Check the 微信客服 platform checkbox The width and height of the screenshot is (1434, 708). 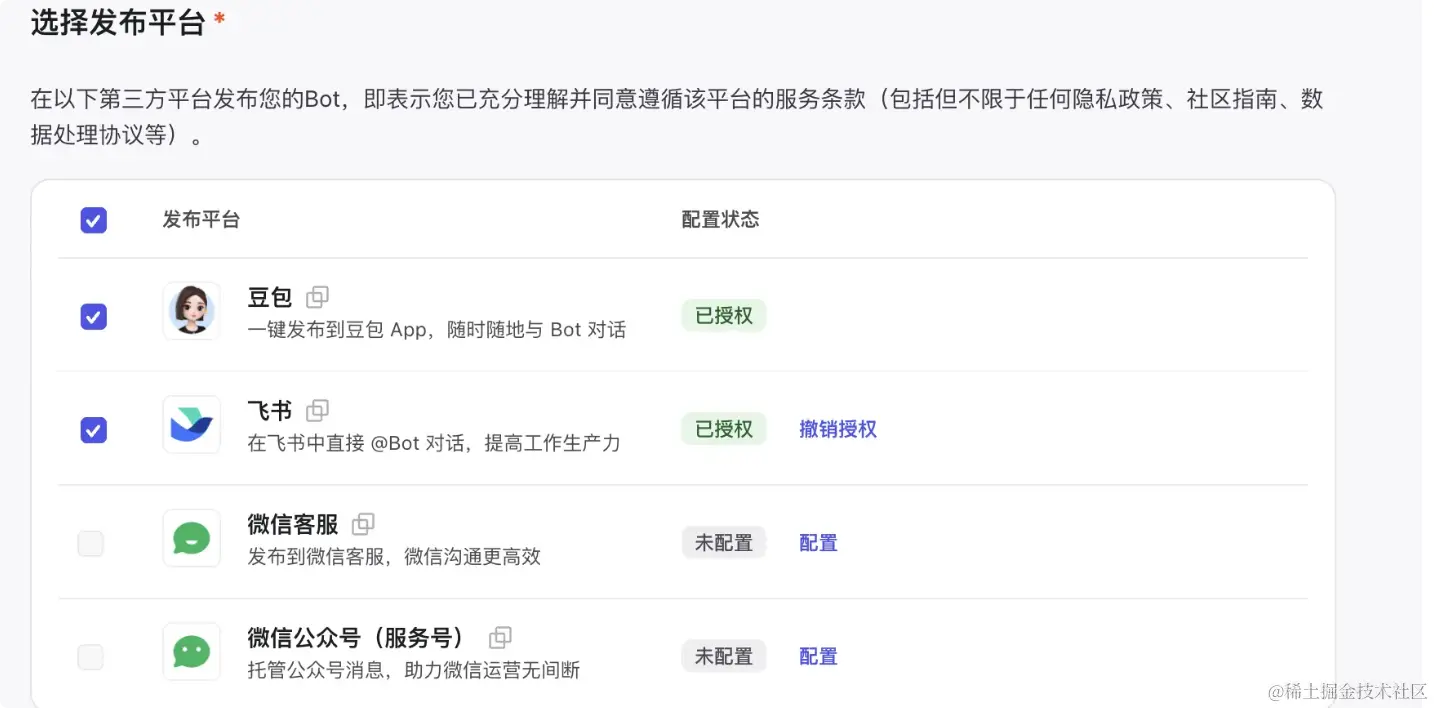pyautogui.click(x=91, y=544)
